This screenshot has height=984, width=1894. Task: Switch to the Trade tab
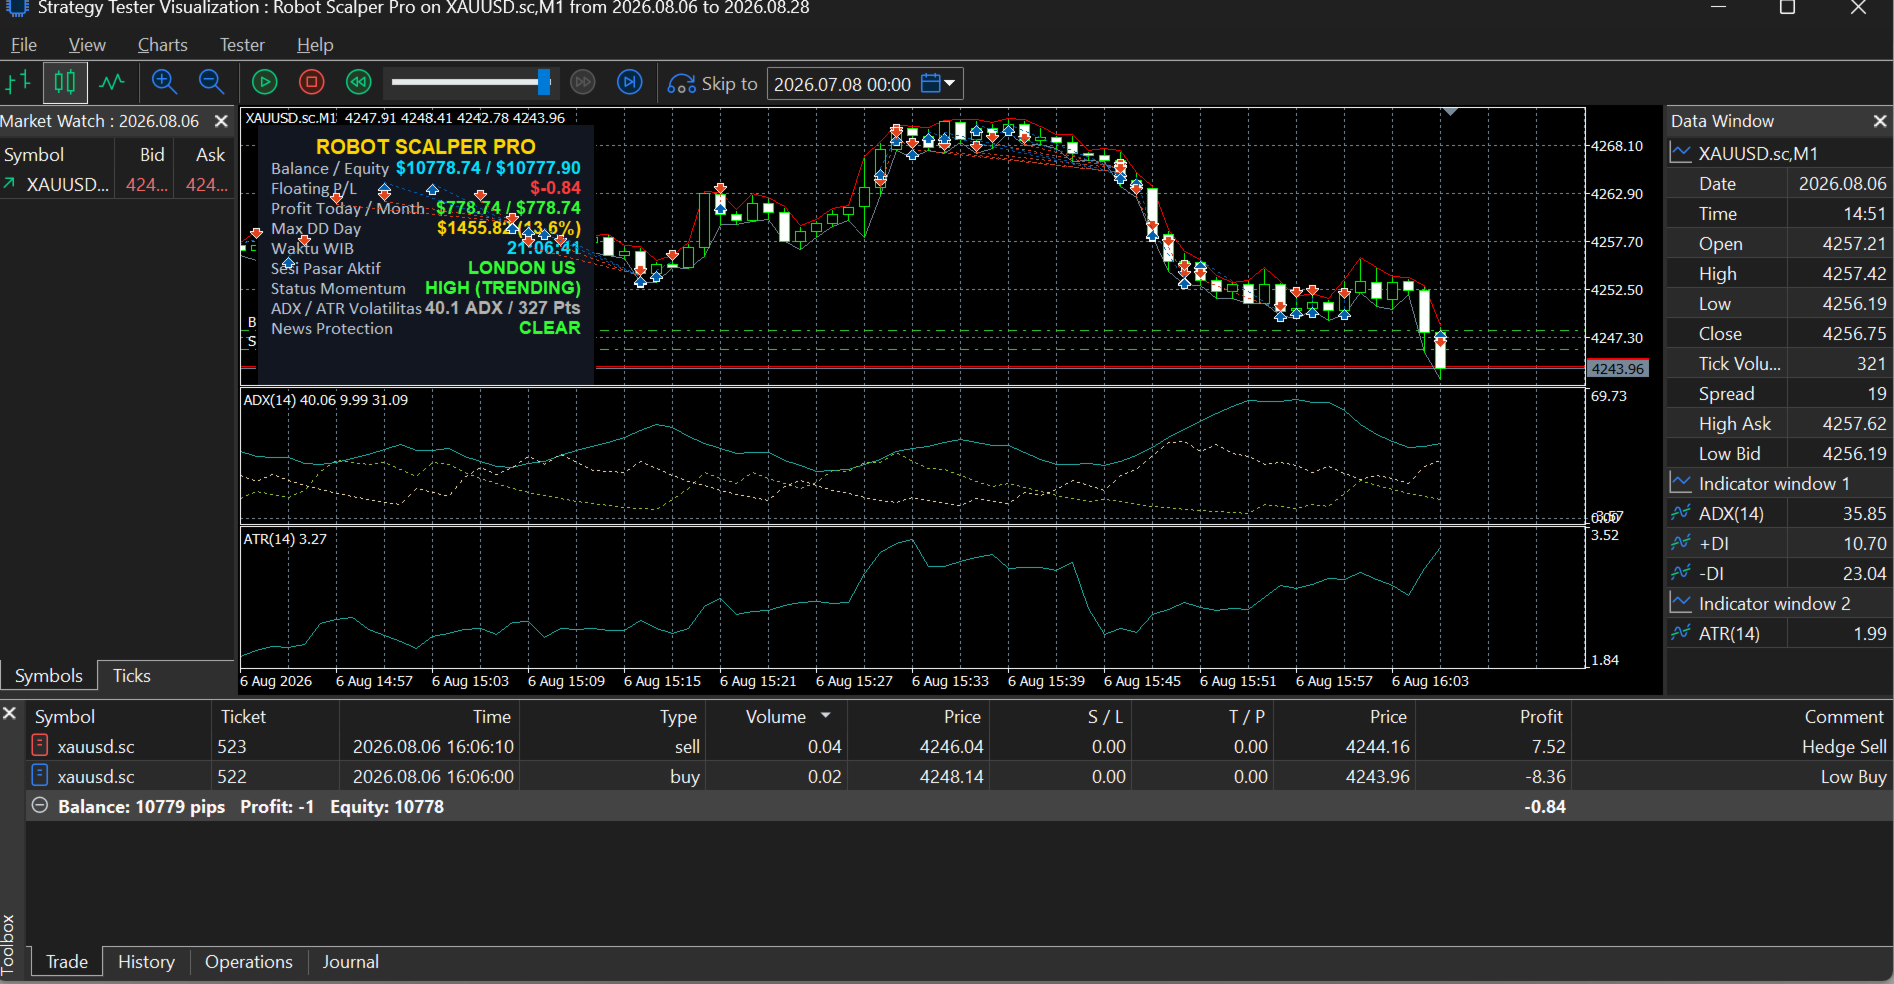[x=67, y=962]
